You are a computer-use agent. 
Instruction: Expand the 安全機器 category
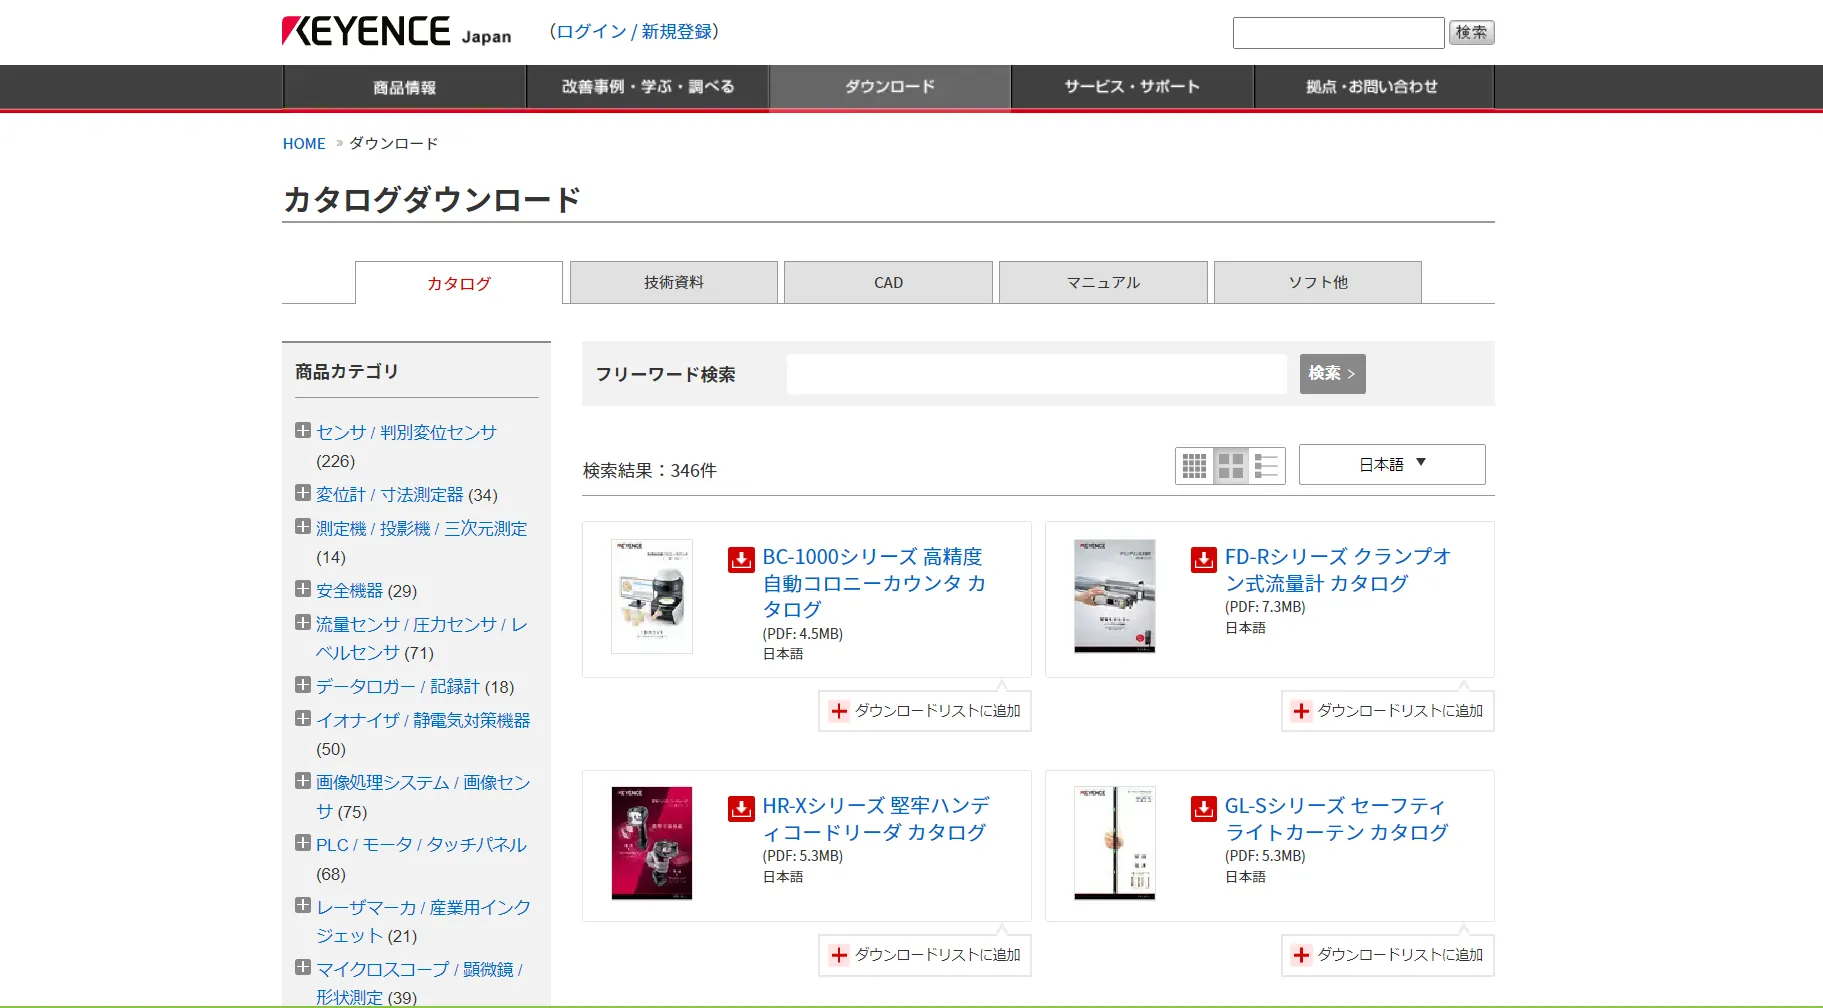coord(303,589)
